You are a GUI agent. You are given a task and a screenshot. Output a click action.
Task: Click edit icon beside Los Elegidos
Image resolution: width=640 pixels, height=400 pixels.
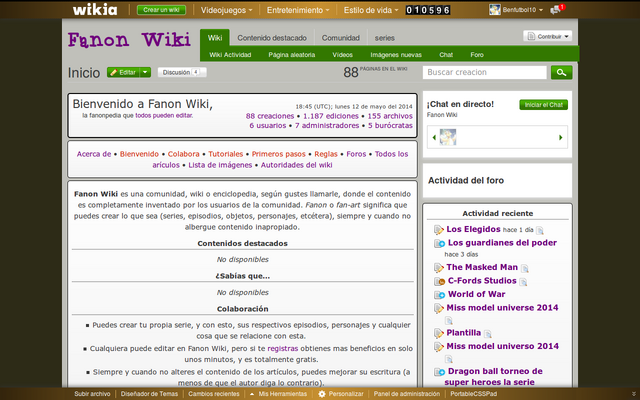pos(438,230)
